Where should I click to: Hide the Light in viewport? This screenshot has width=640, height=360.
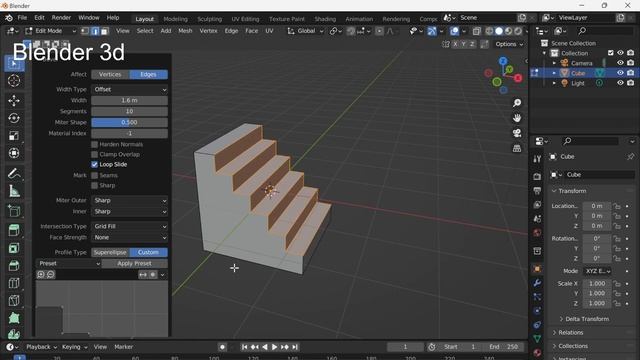(x=620, y=83)
